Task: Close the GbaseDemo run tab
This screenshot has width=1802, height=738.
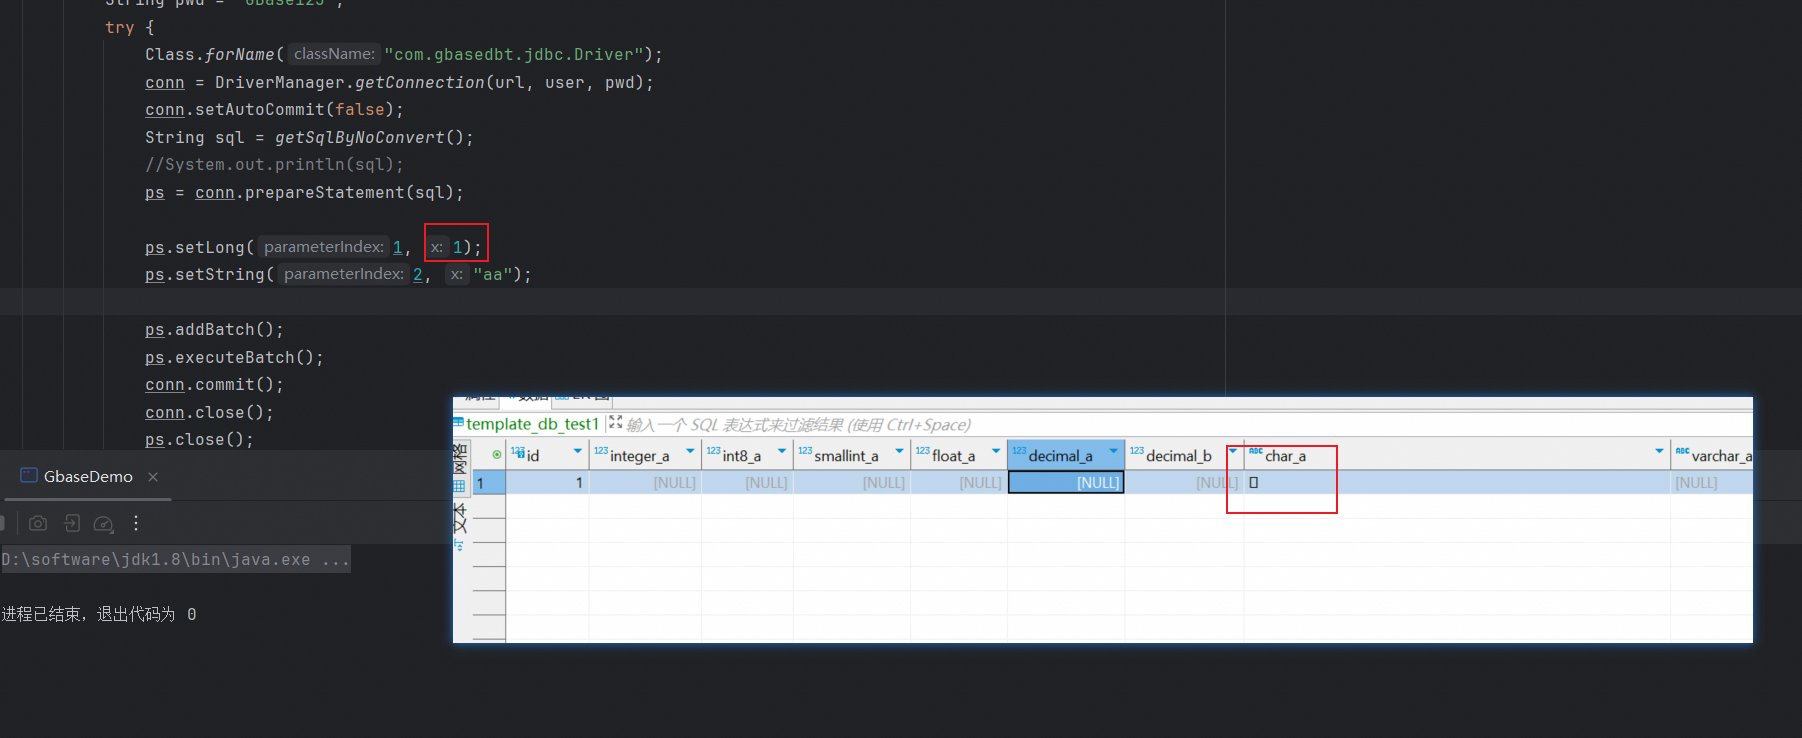Action: (153, 477)
